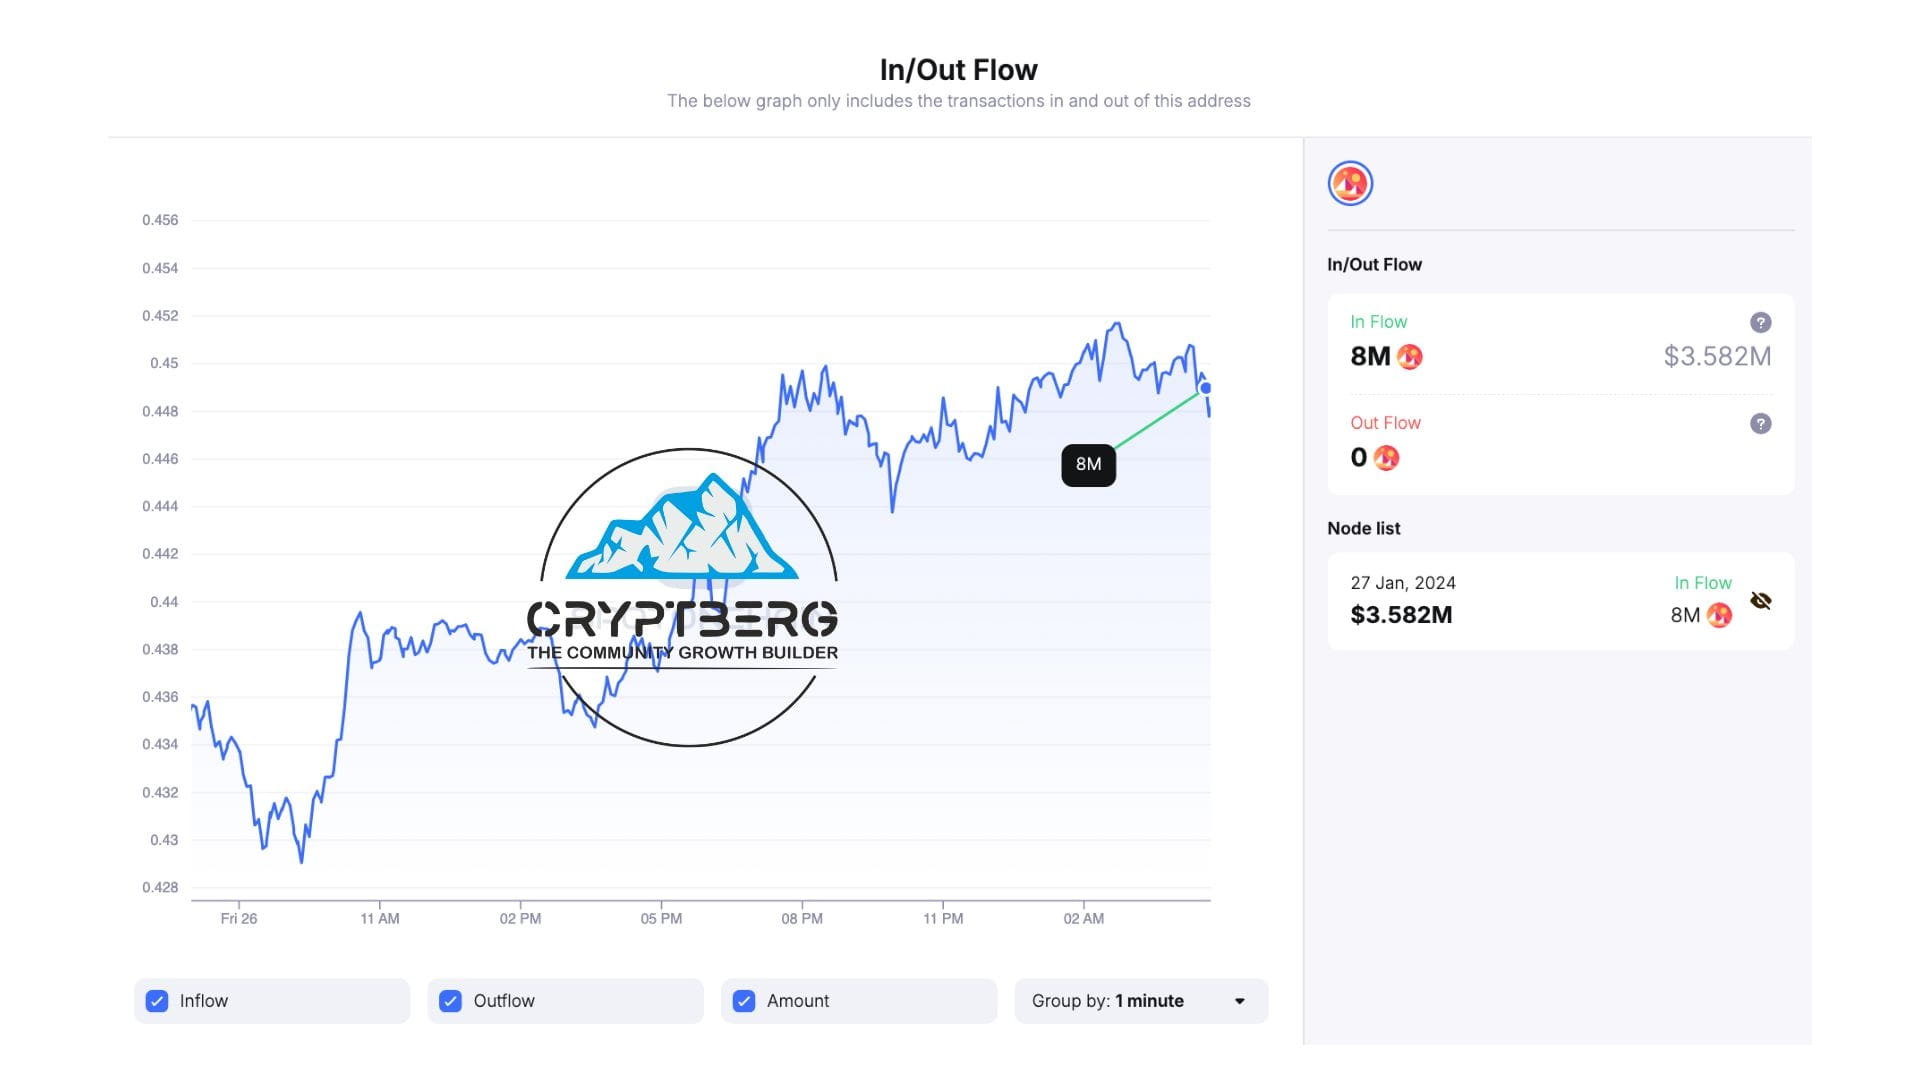
Task: Uncheck the Outflow checkbox
Action: (x=451, y=1001)
